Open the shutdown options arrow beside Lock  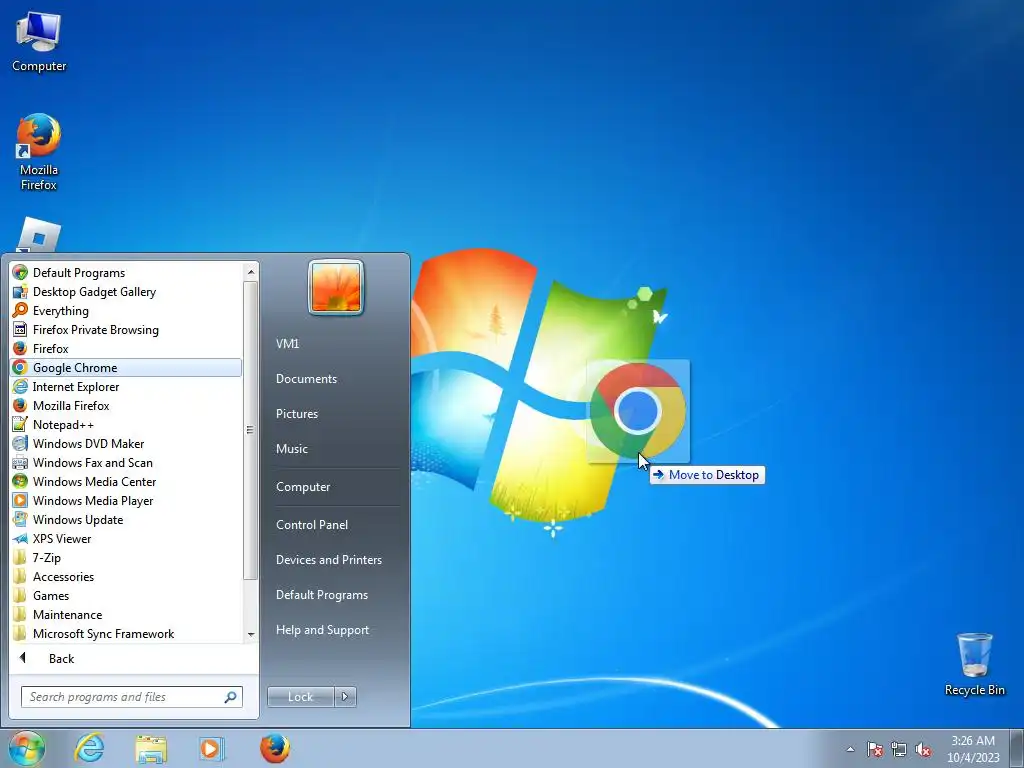click(x=345, y=697)
